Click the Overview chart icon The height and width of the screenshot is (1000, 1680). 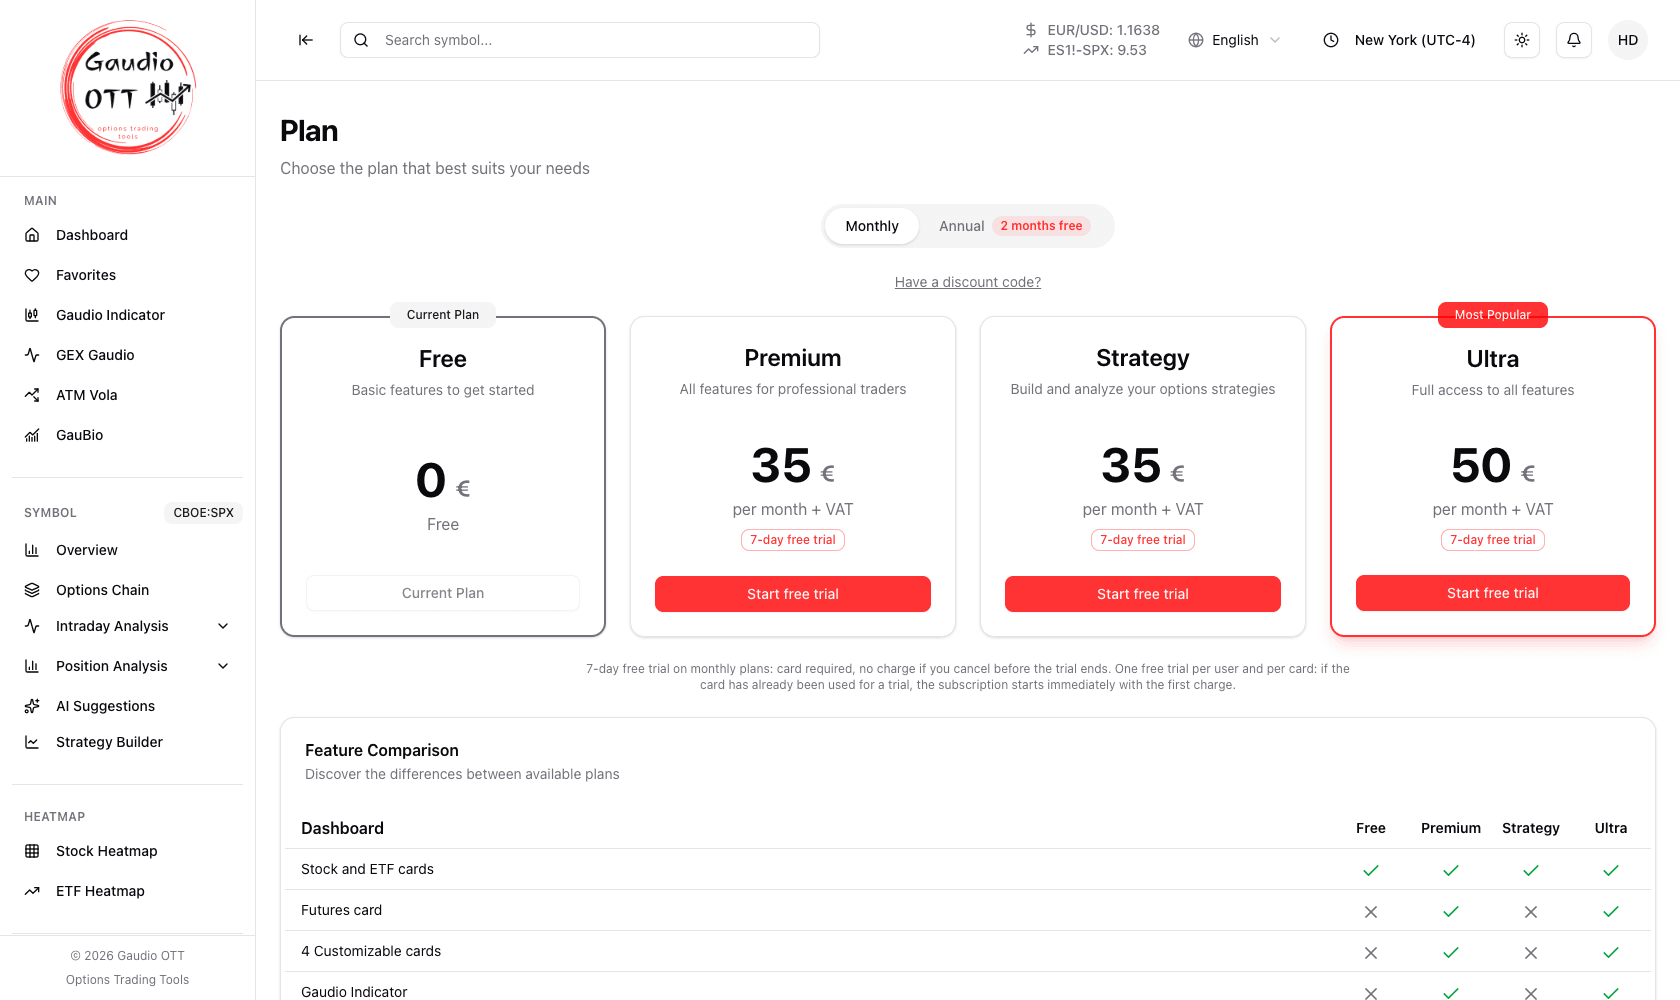click(32, 550)
